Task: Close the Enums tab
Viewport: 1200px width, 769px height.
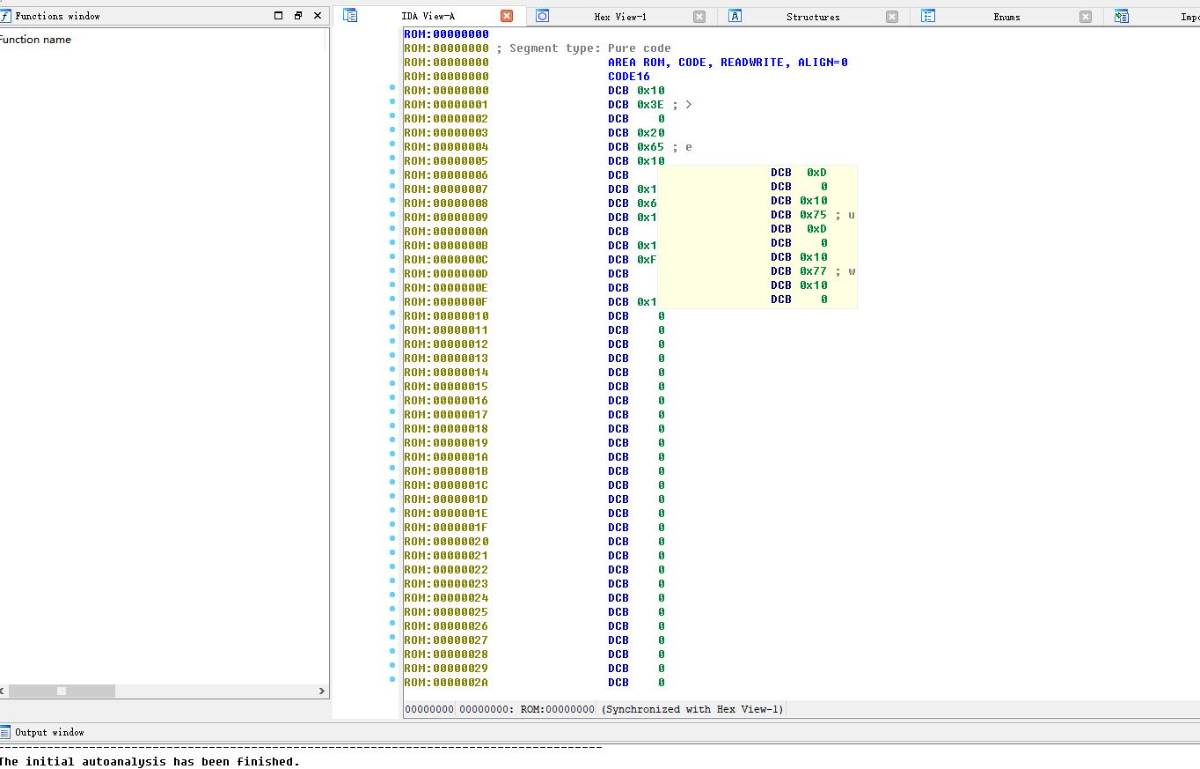Action: click(x=1085, y=16)
